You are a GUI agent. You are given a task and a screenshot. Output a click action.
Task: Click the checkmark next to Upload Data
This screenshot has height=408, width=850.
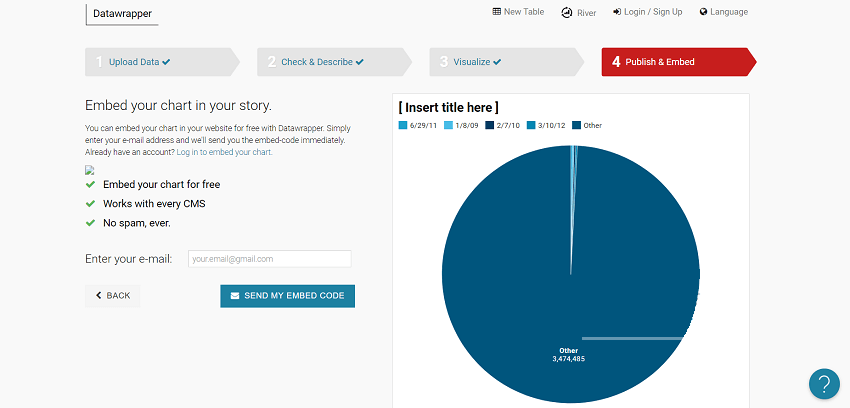pos(166,62)
